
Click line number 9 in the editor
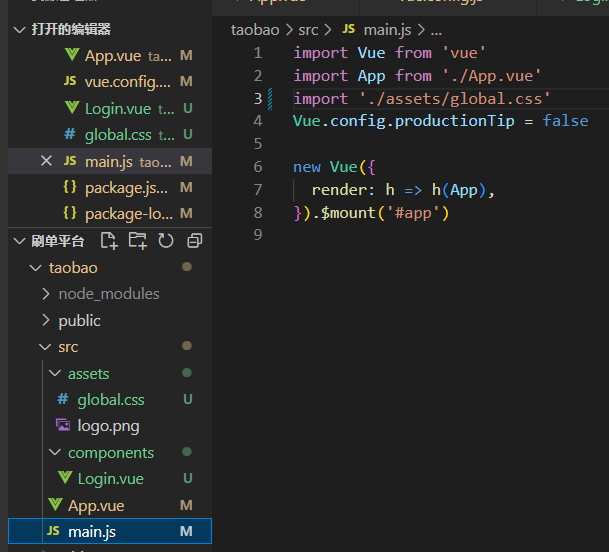[258, 235]
